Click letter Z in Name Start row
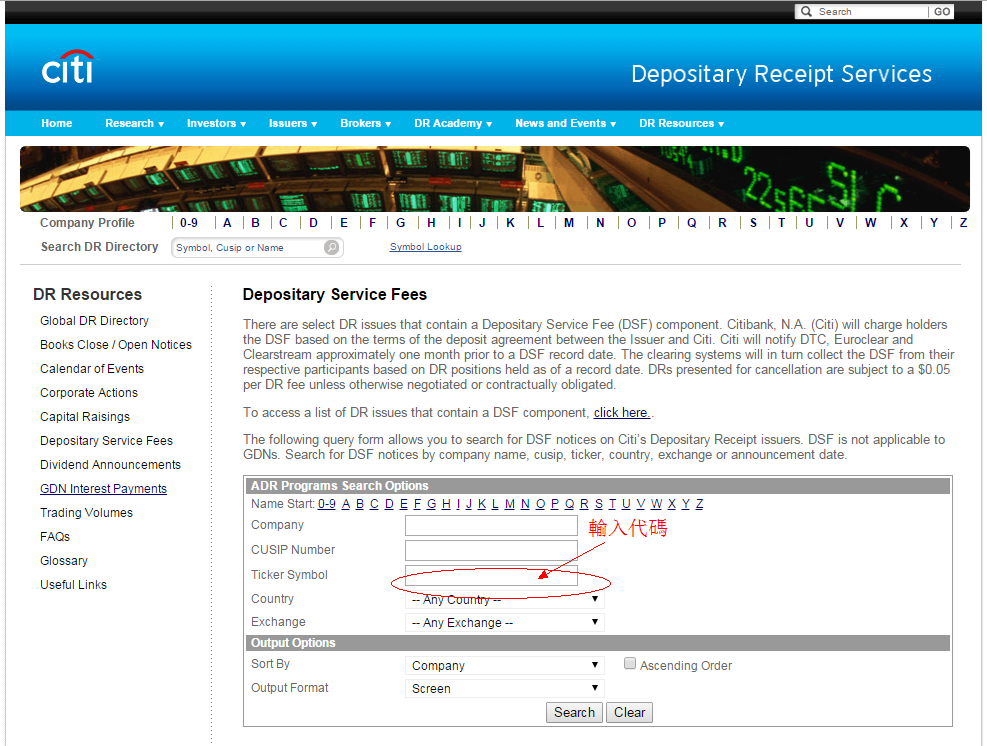The width and height of the screenshot is (987, 746). coord(699,504)
